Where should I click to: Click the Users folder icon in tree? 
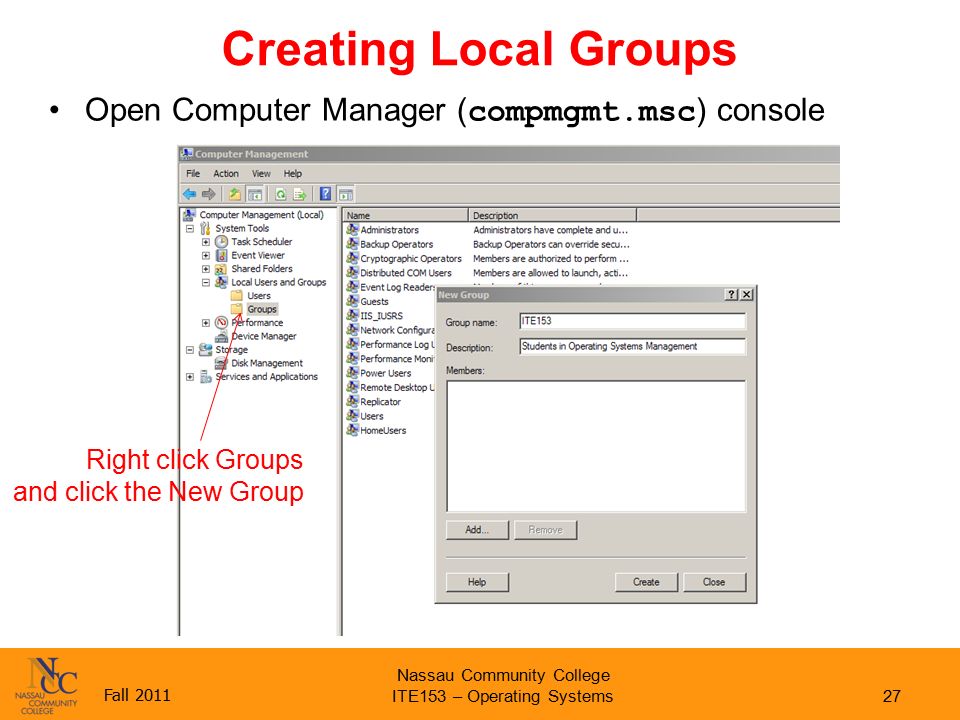(237, 296)
